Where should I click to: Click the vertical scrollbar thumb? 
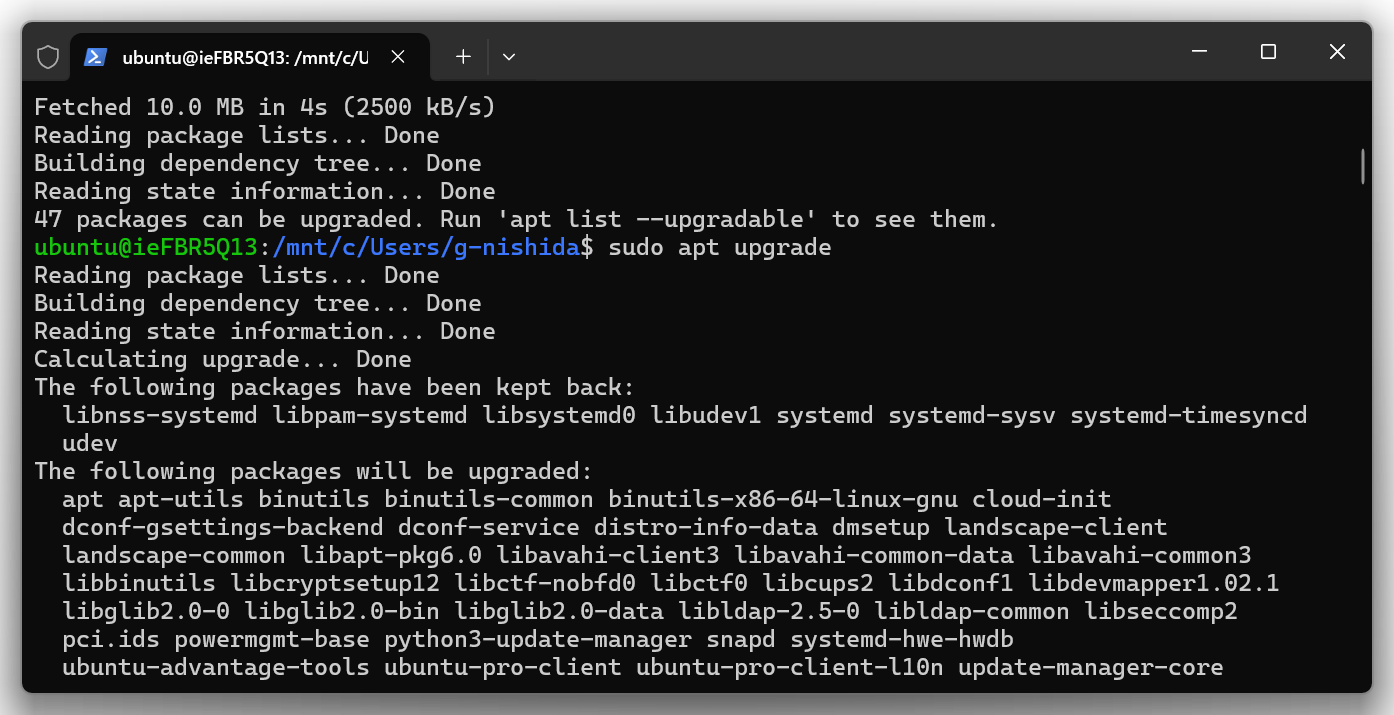coord(1363,166)
